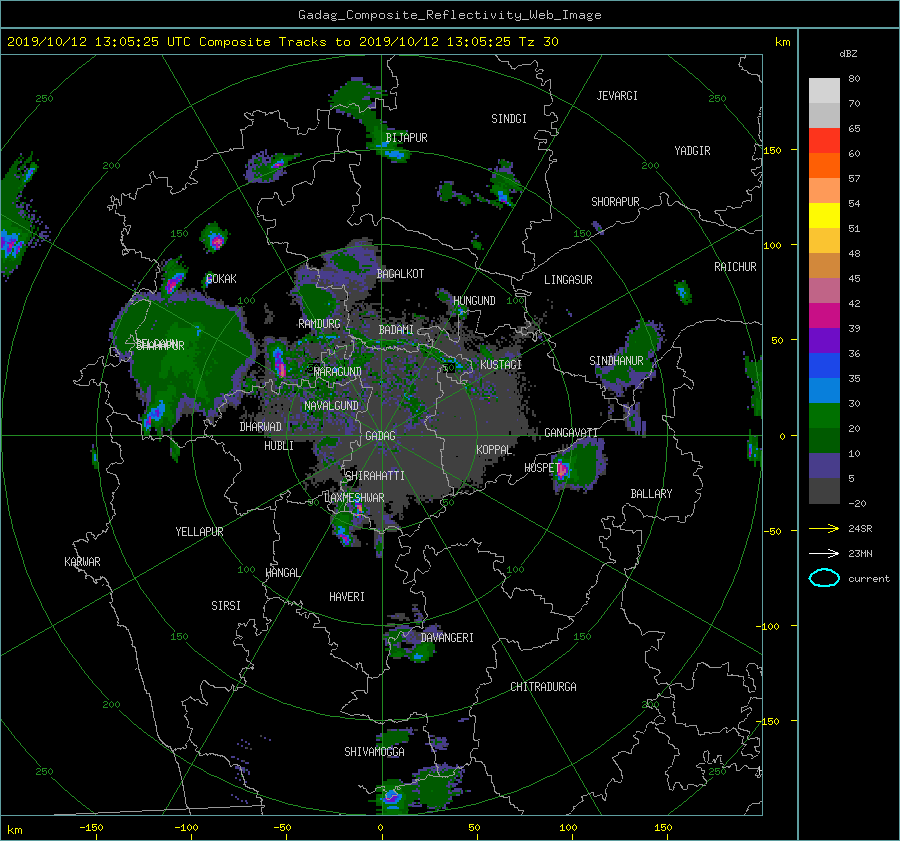Viewport: 900px width, 841px height.
Task: Click the YELLAPUR city label
Action: pos(199,532)
